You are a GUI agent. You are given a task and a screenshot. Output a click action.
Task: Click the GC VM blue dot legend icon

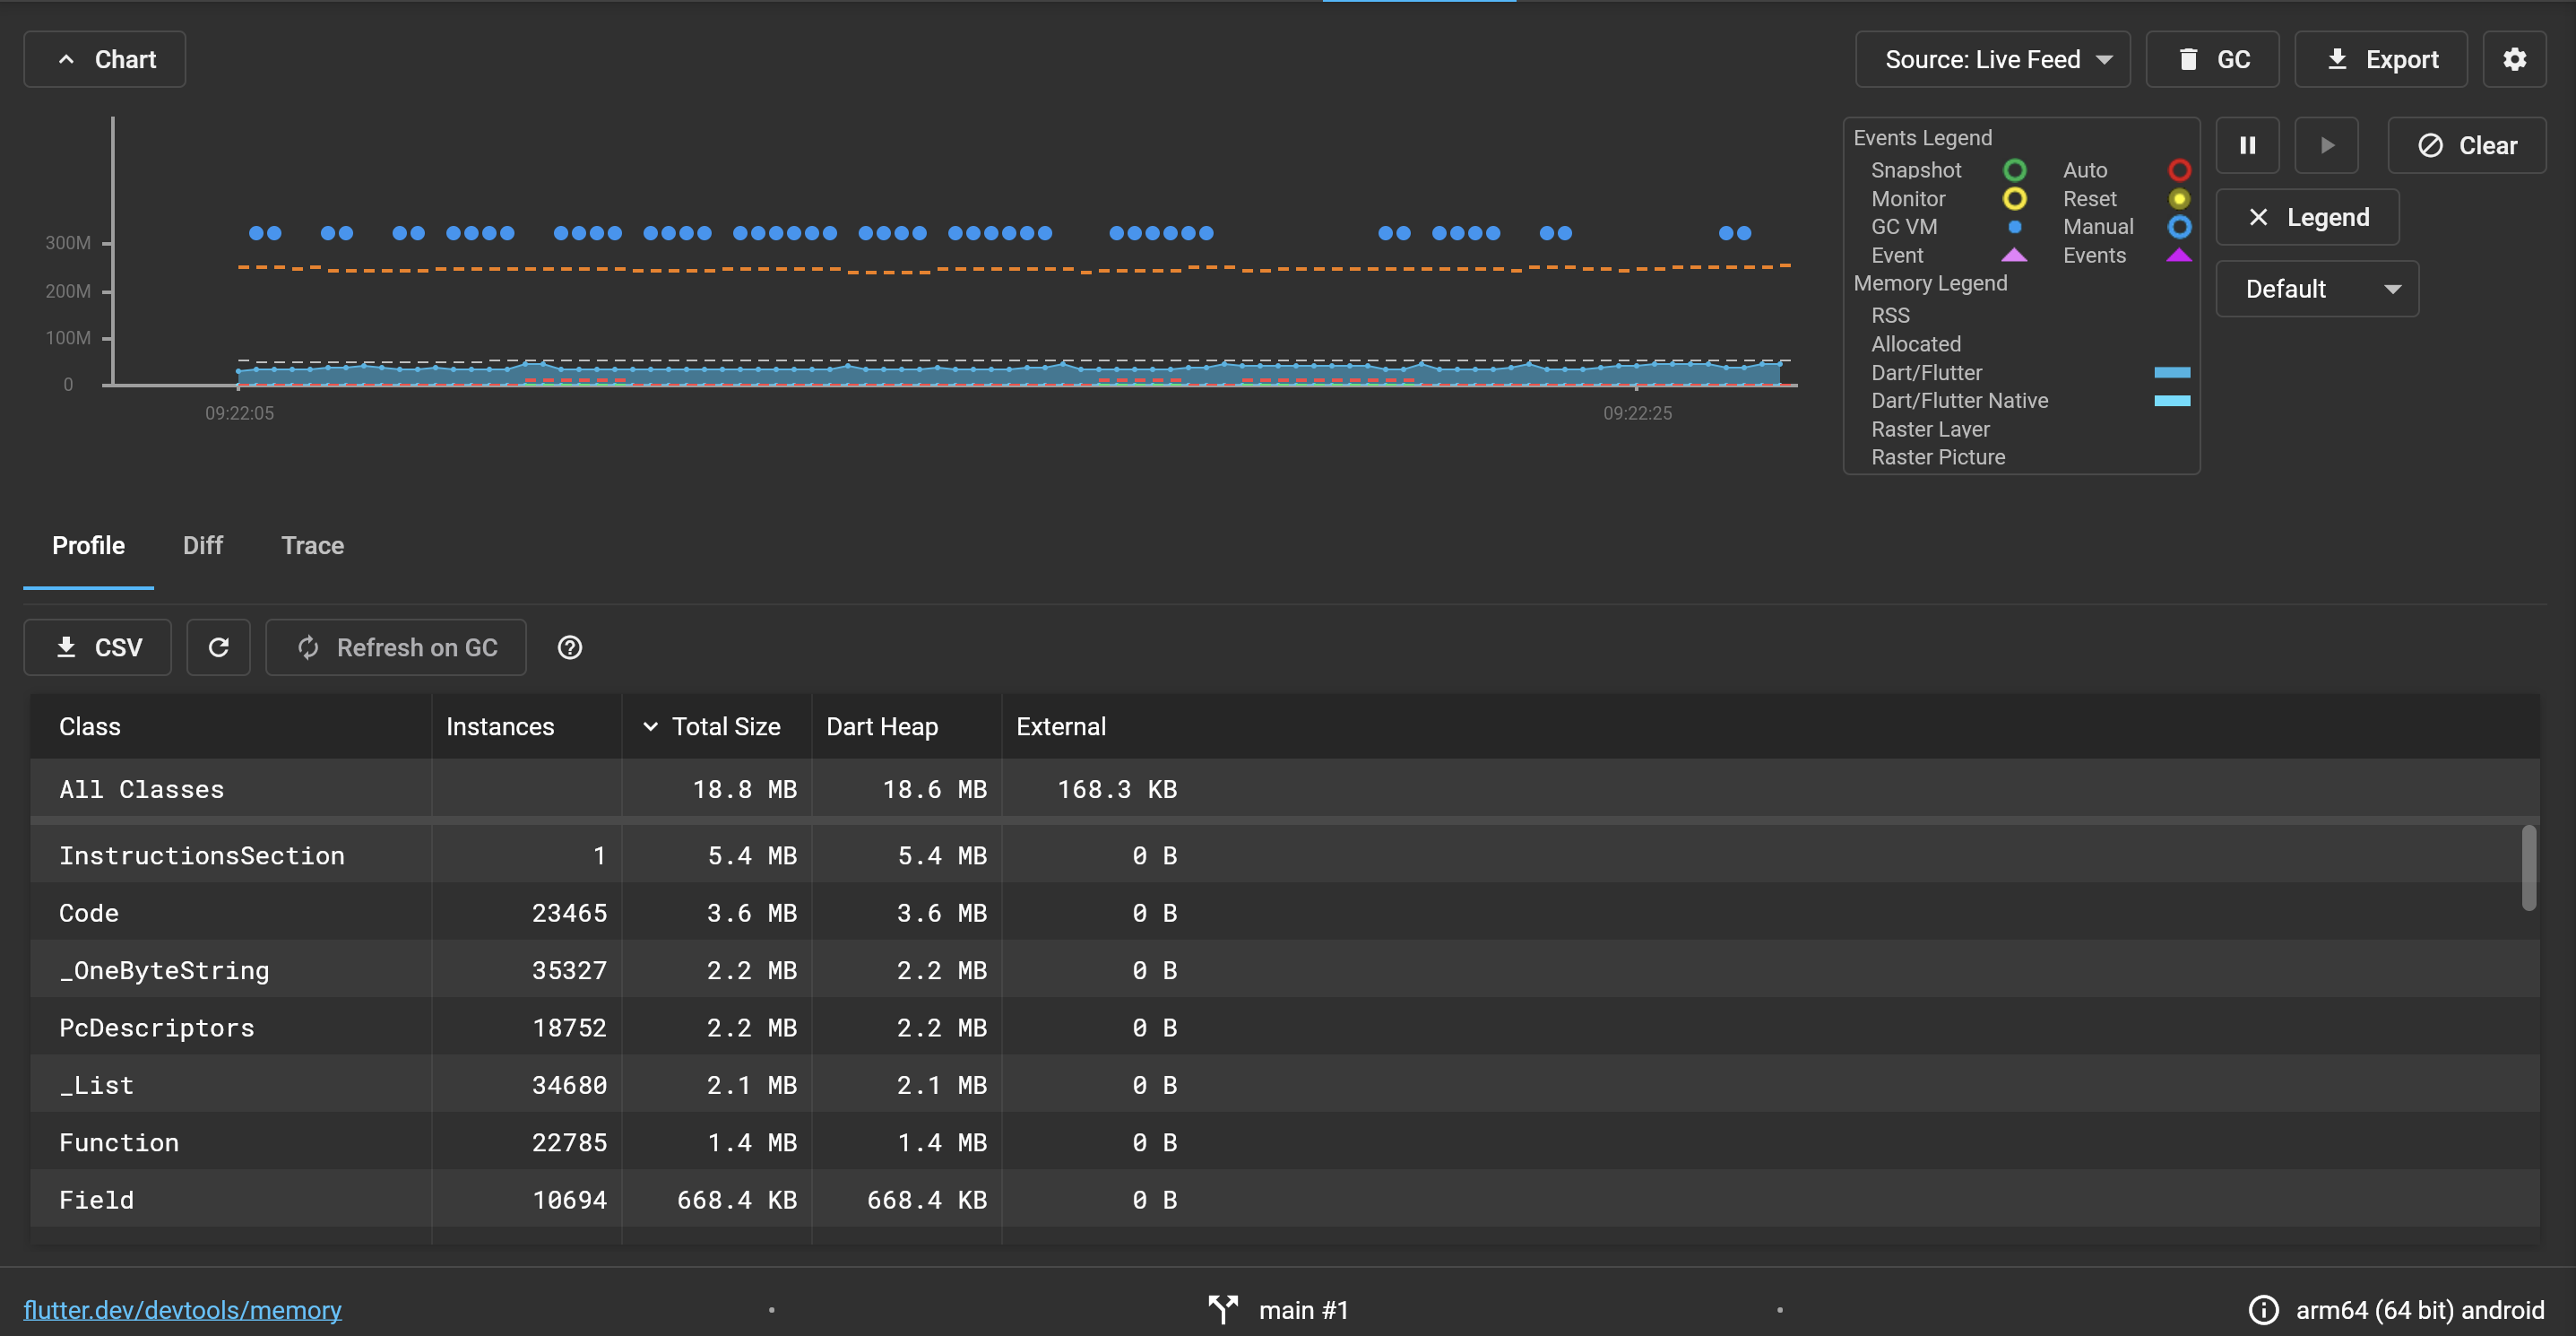pos(2015,227)
